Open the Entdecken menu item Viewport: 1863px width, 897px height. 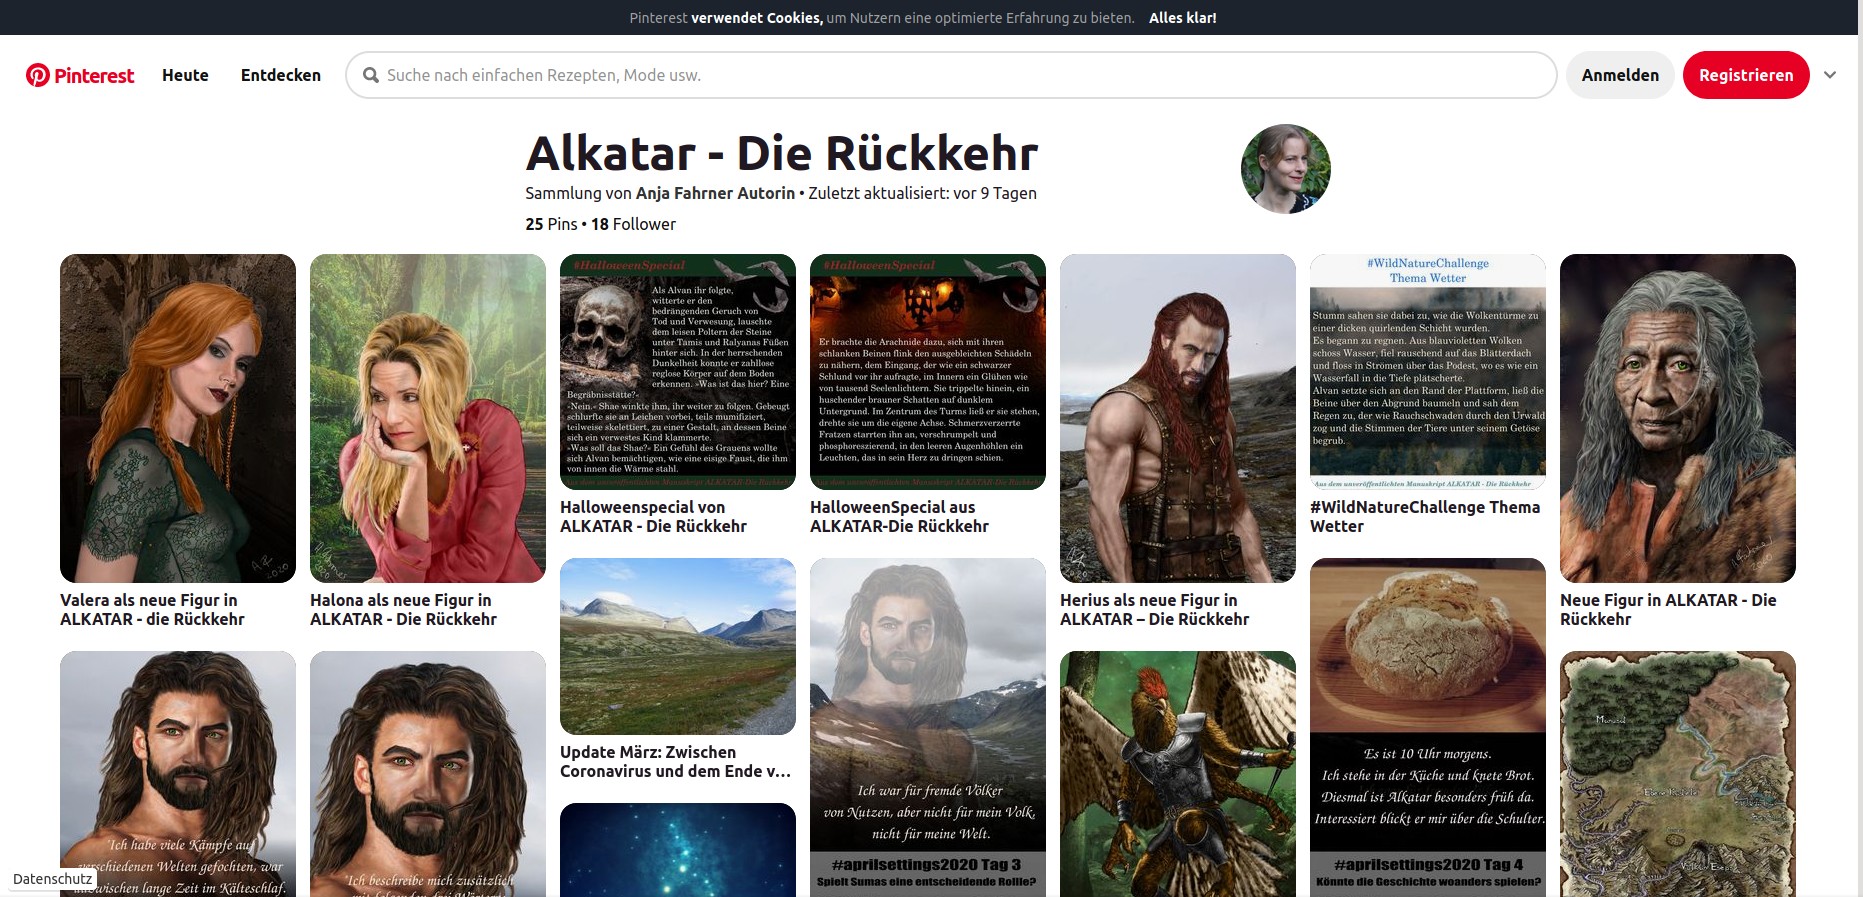click(281, 75)
